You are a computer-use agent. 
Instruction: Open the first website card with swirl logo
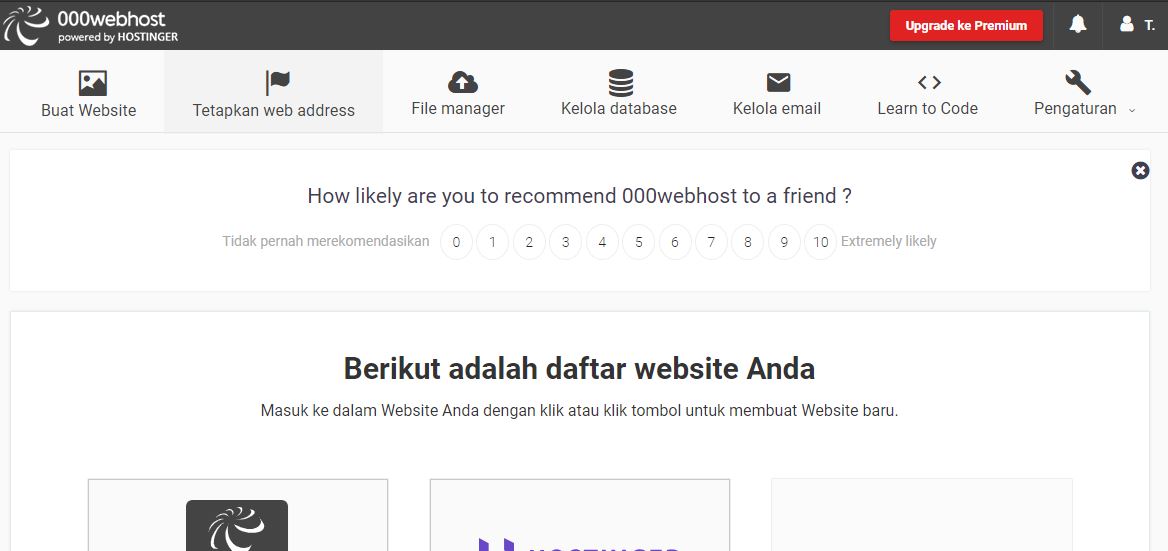(x=238, y=515)
